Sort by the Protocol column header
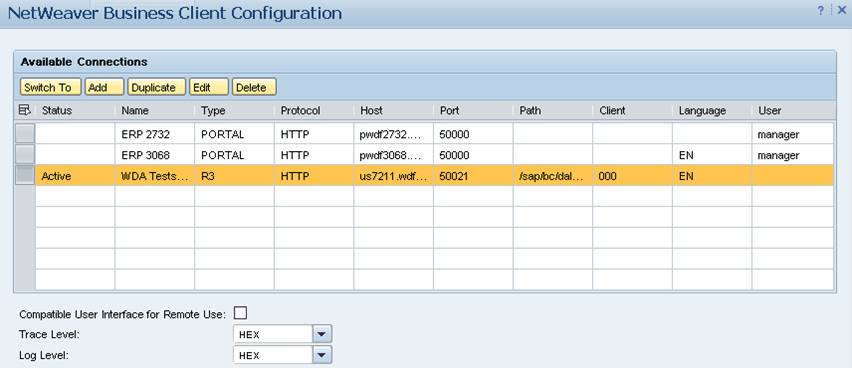852x368 pixels. [314, 111]
